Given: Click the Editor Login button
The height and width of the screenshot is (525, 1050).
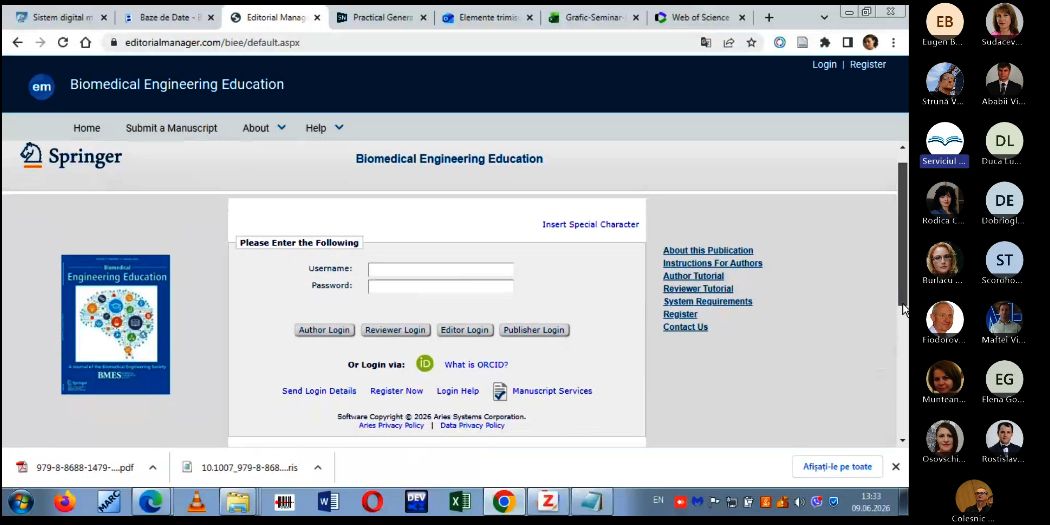Looking at the screenshot, I should [465, 330].
